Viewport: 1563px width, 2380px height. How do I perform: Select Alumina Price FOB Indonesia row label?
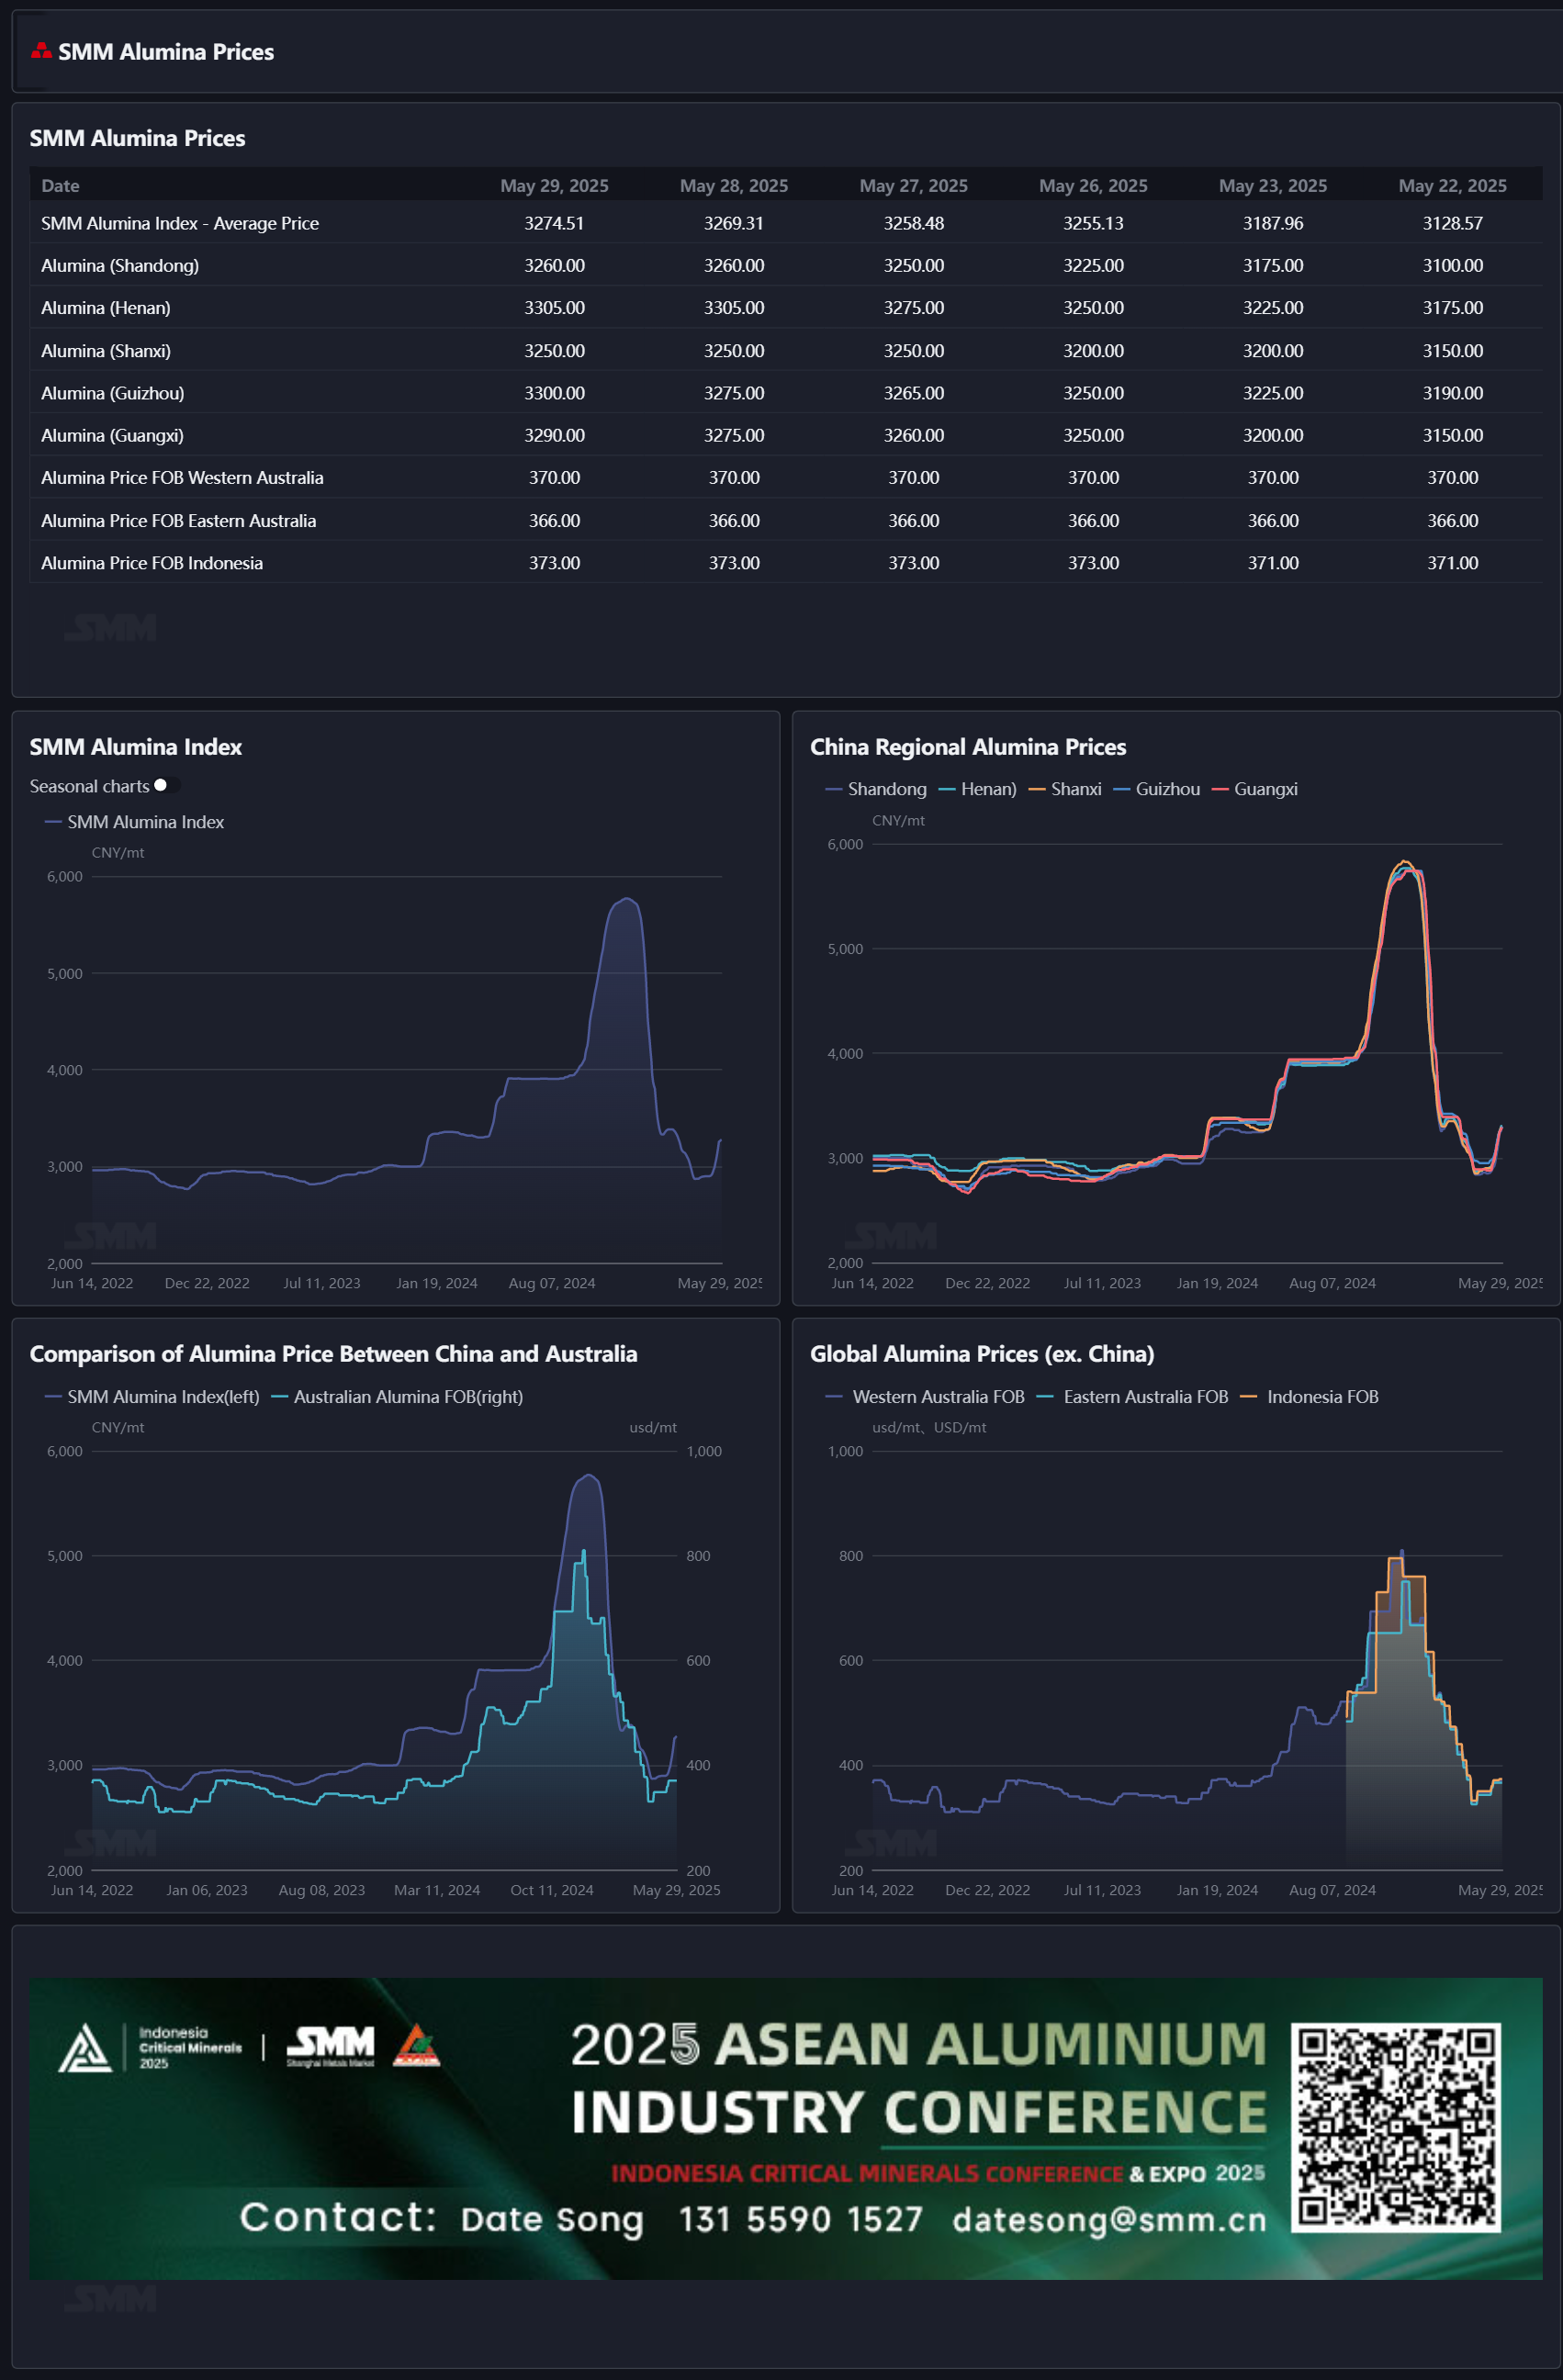click(152, 563)
